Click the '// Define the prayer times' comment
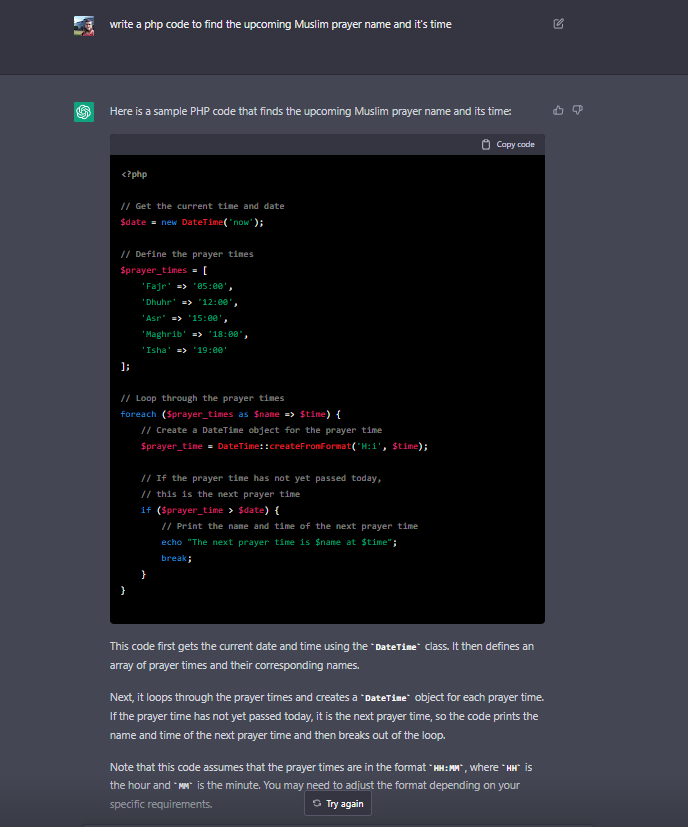Screen dimensions: 688x827 (187, 254)
